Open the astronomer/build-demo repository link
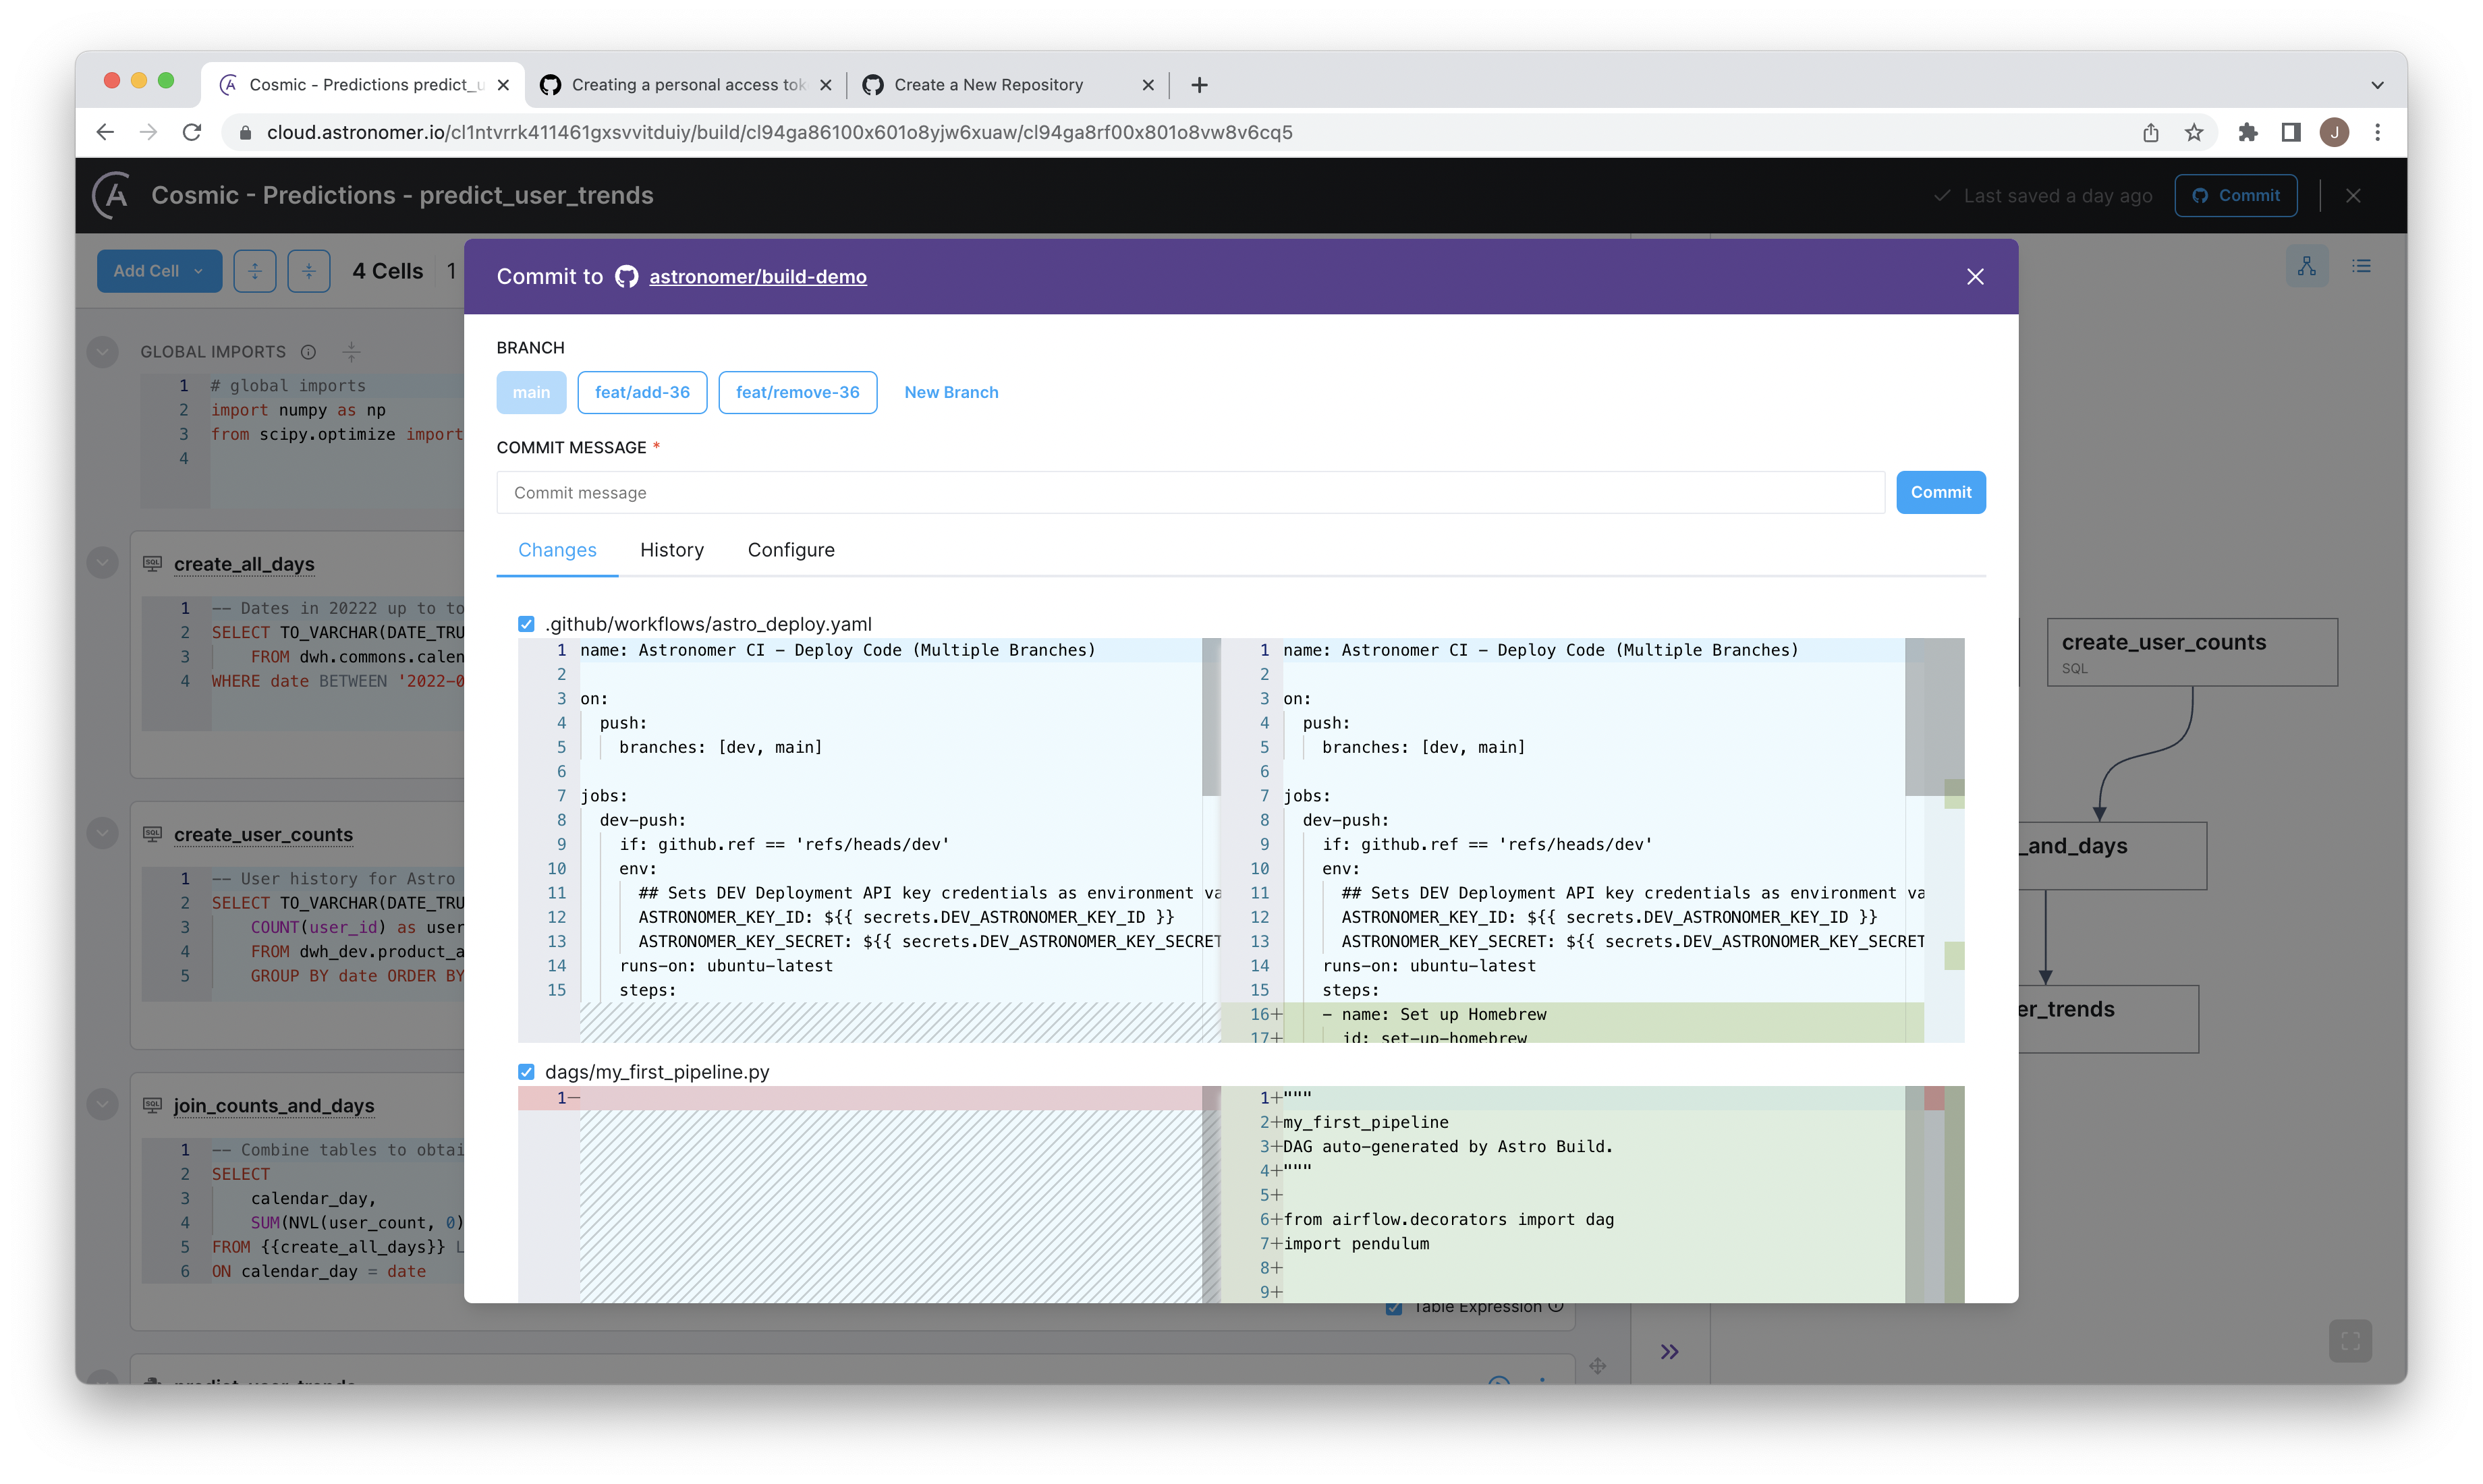 757,277
